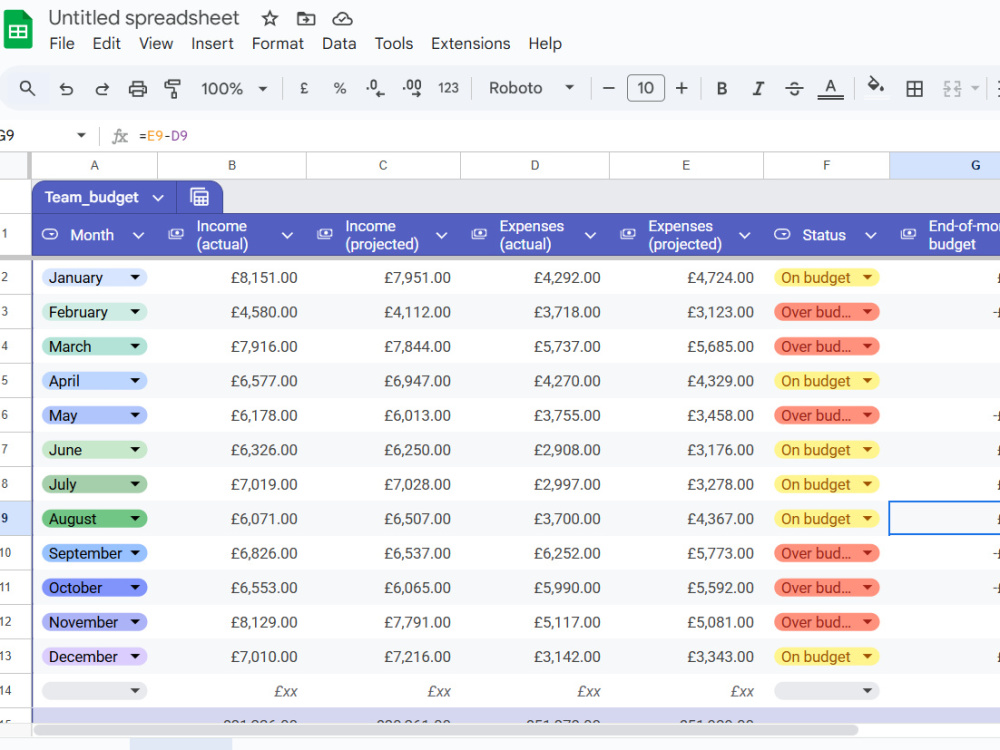Select column G header

945,165
